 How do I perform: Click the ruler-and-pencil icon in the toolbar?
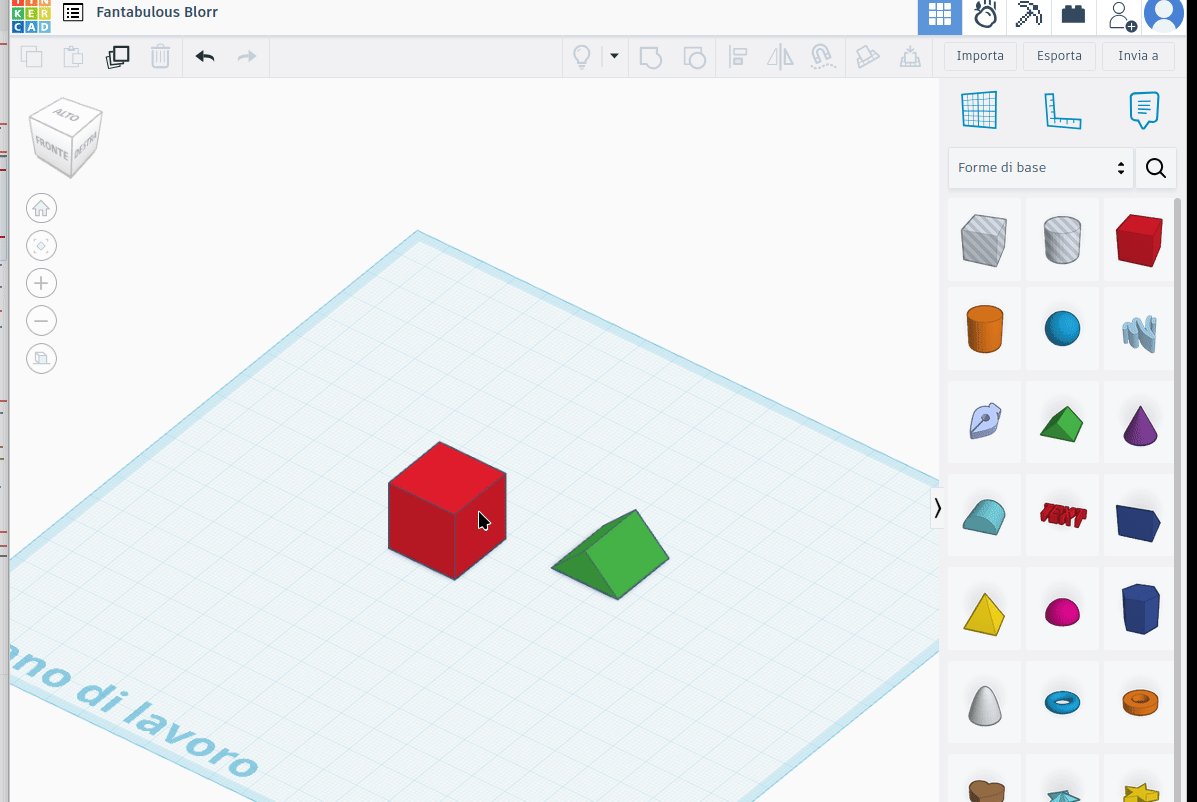pos(867,57)
